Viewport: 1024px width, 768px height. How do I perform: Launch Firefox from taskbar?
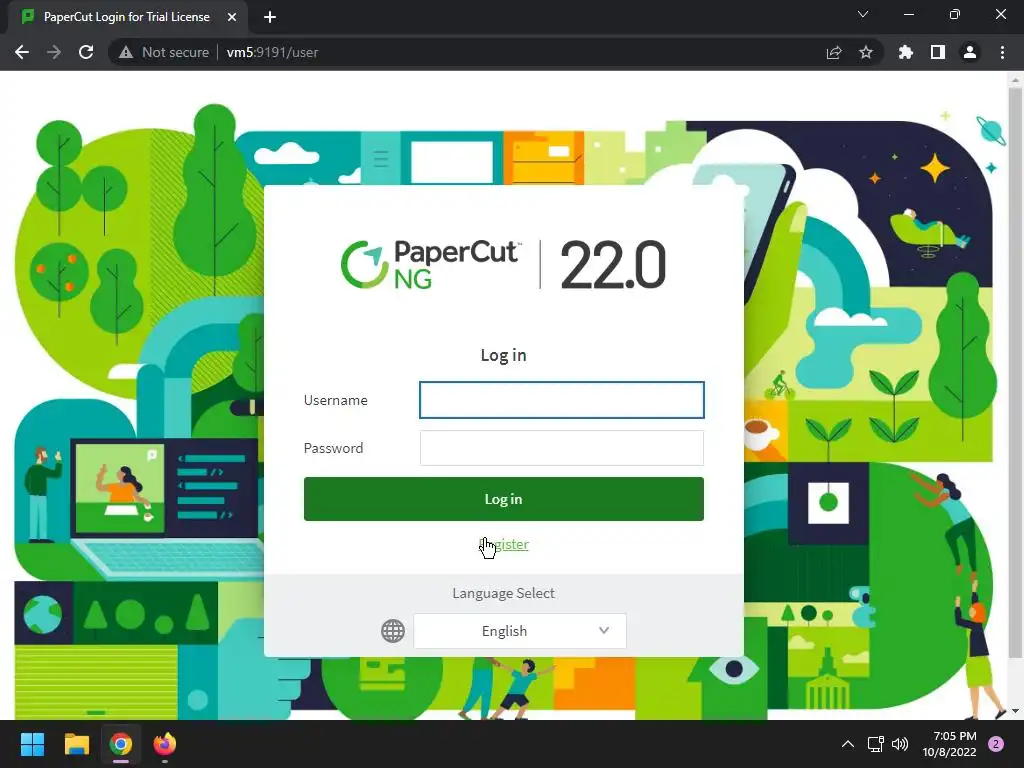[x=165, y=744]
